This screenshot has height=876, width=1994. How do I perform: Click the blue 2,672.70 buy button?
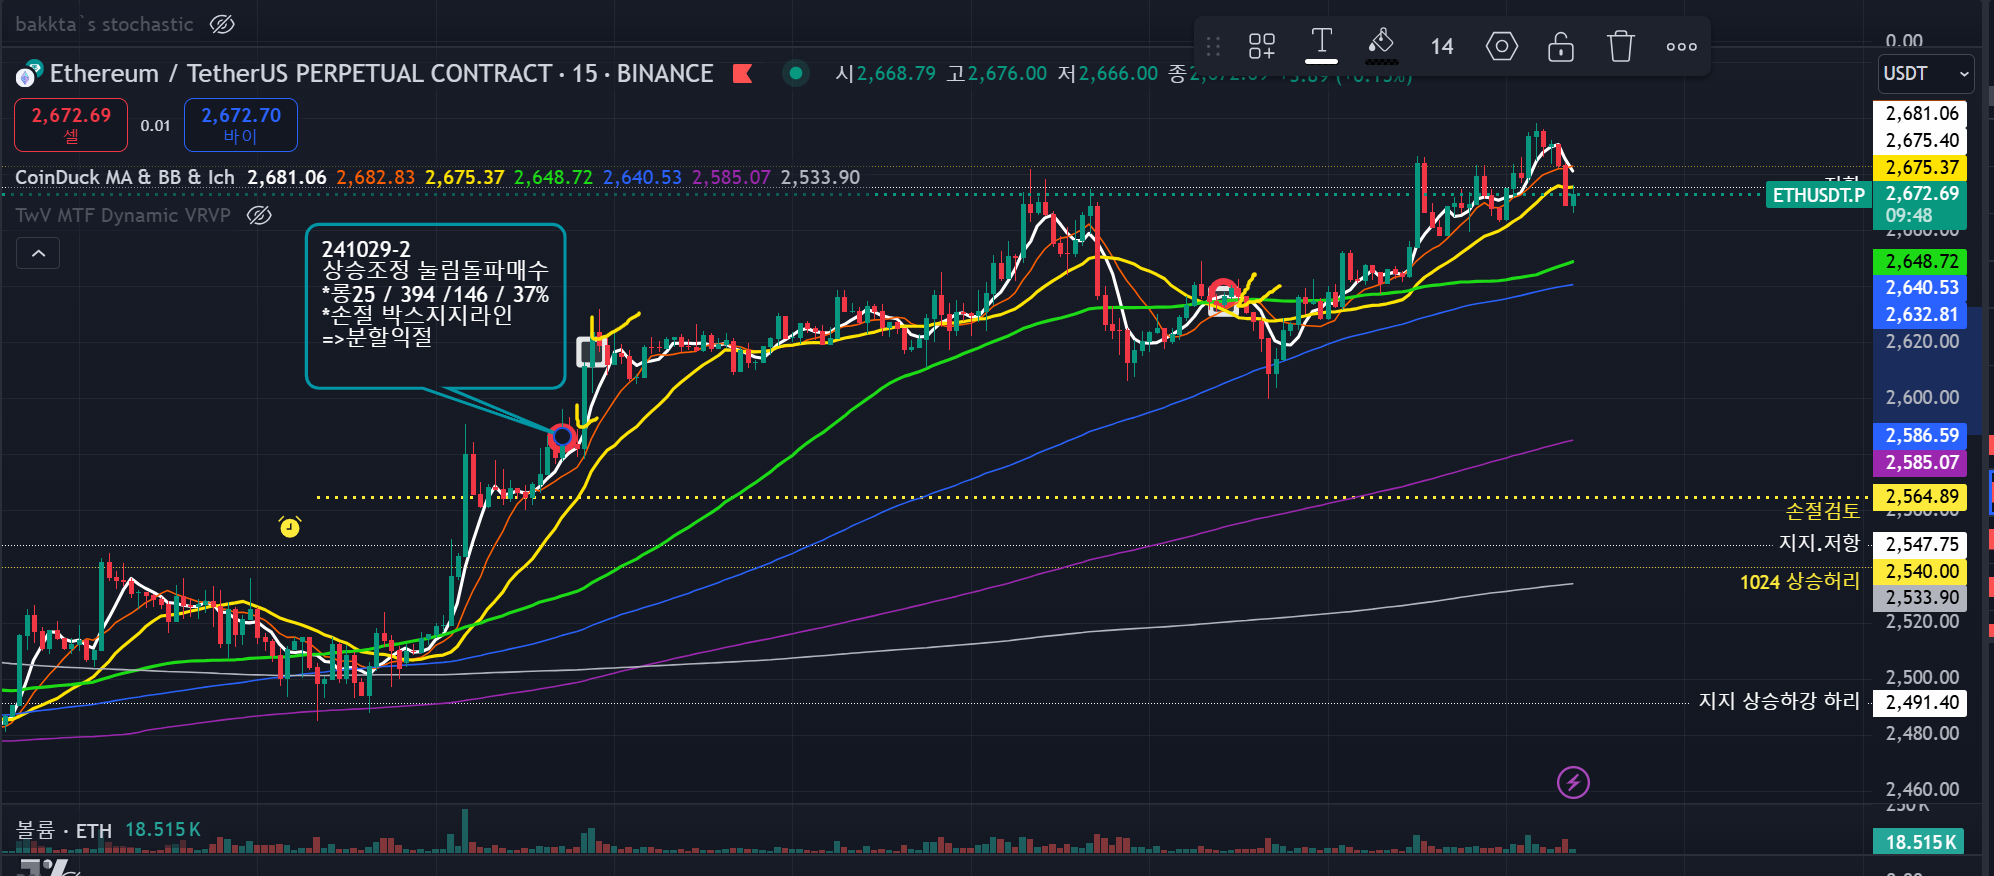click(241, 125)
